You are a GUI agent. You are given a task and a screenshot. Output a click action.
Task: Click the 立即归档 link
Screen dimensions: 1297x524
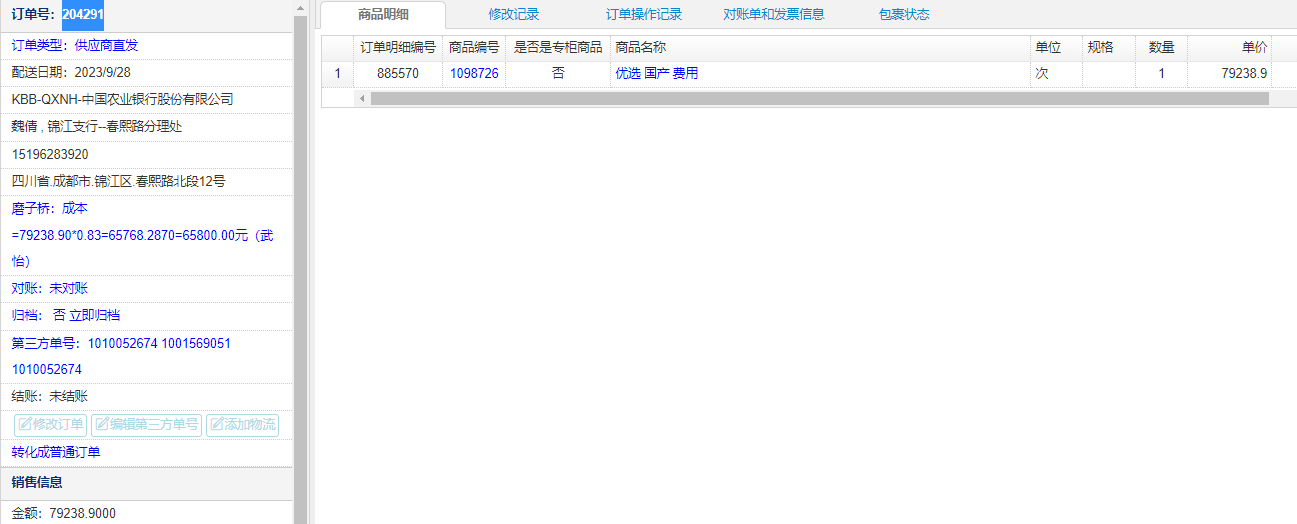95,315
